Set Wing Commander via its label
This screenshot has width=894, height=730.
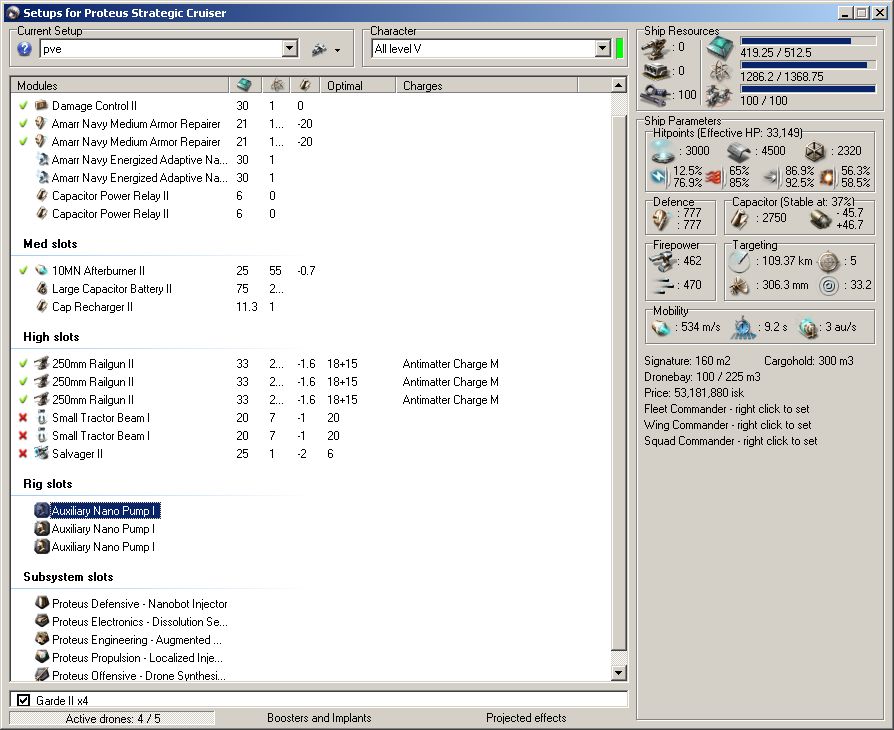click(728, 425)
